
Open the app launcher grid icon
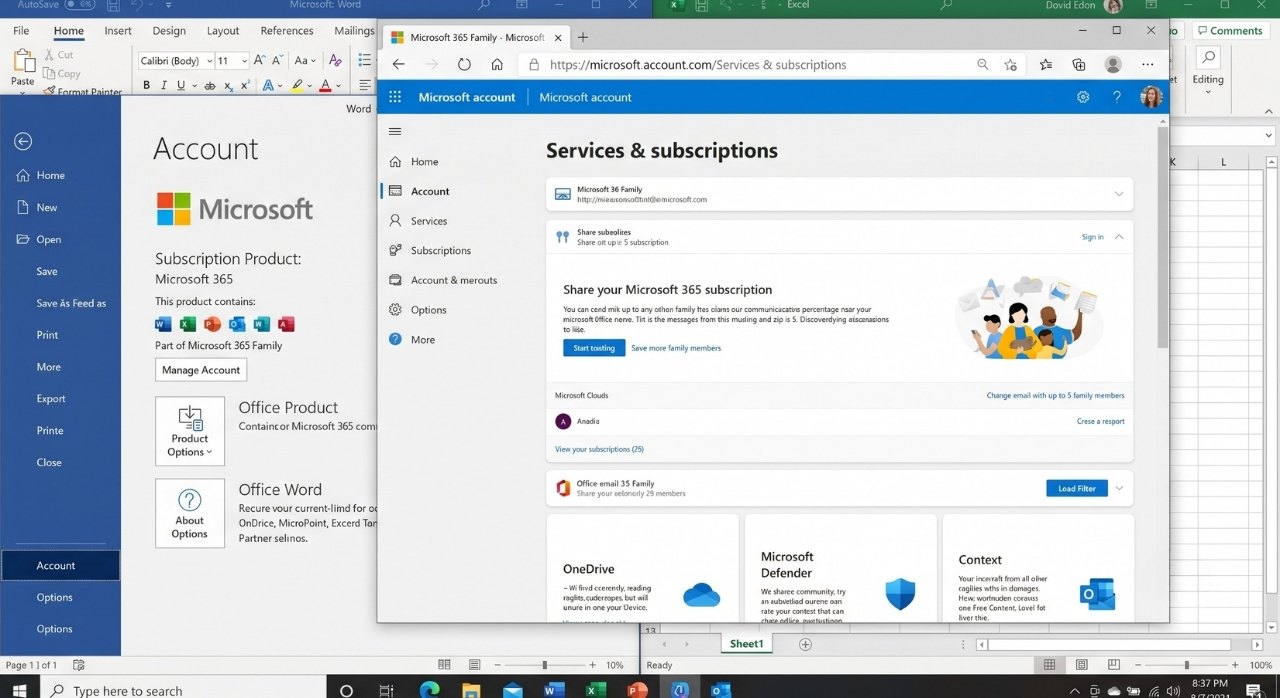point(395,97)
